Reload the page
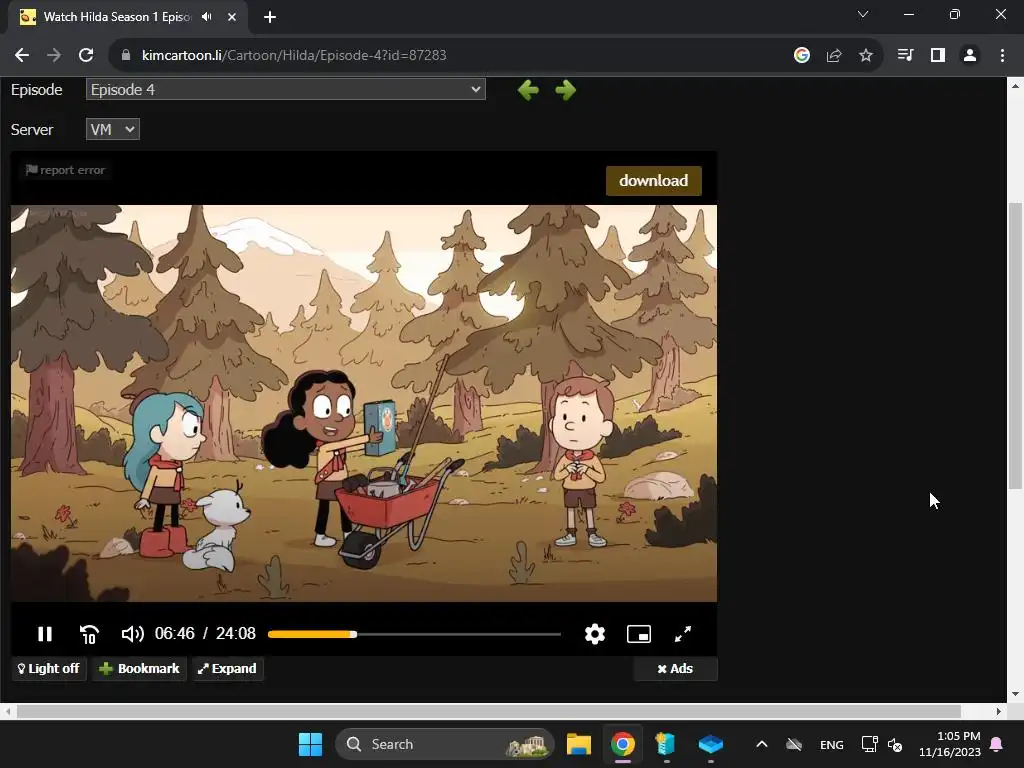This screenshot has height=768, width=1024. pyautogui.click(x=86, y=56)
